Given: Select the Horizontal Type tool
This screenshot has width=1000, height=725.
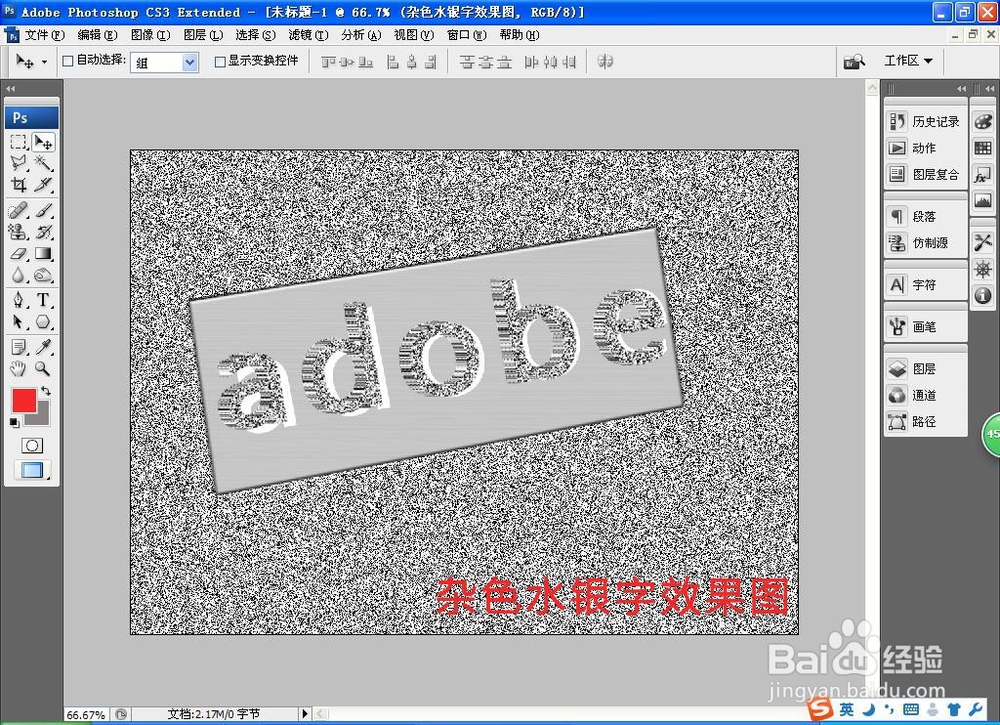Looking at the screenshot, I should 43,300.
